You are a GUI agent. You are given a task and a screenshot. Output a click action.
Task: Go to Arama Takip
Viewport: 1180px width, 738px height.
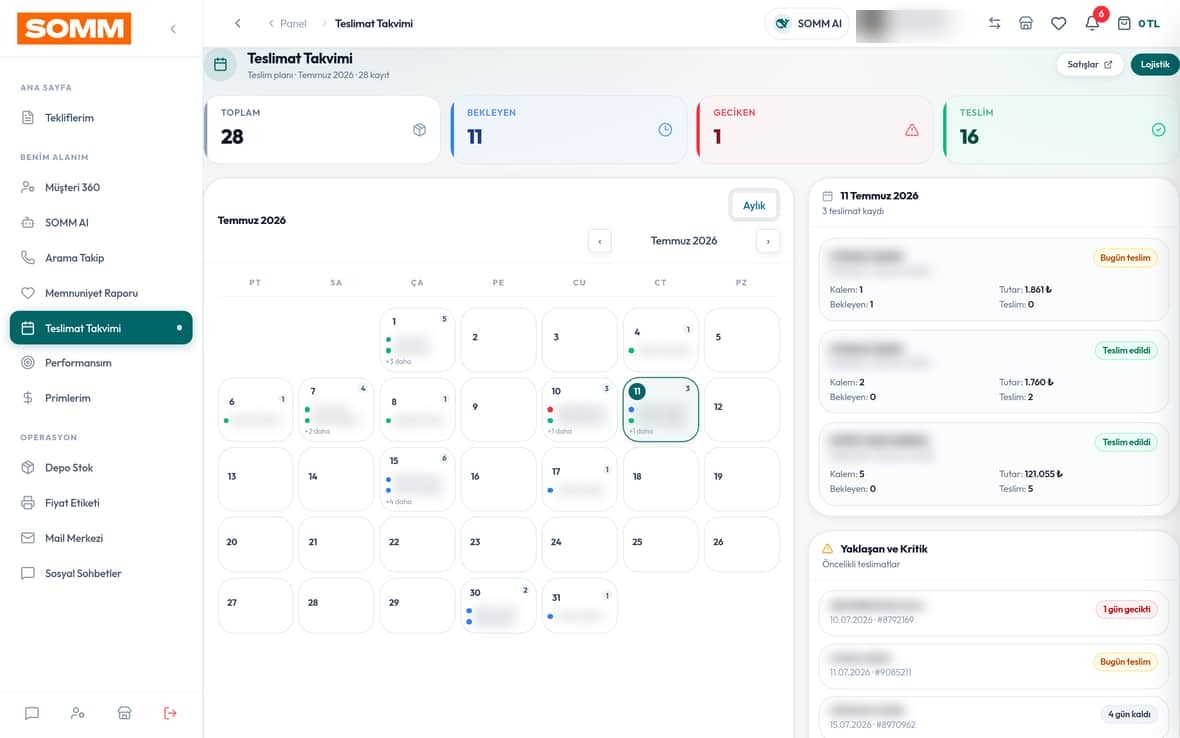[x=101, y=258]
